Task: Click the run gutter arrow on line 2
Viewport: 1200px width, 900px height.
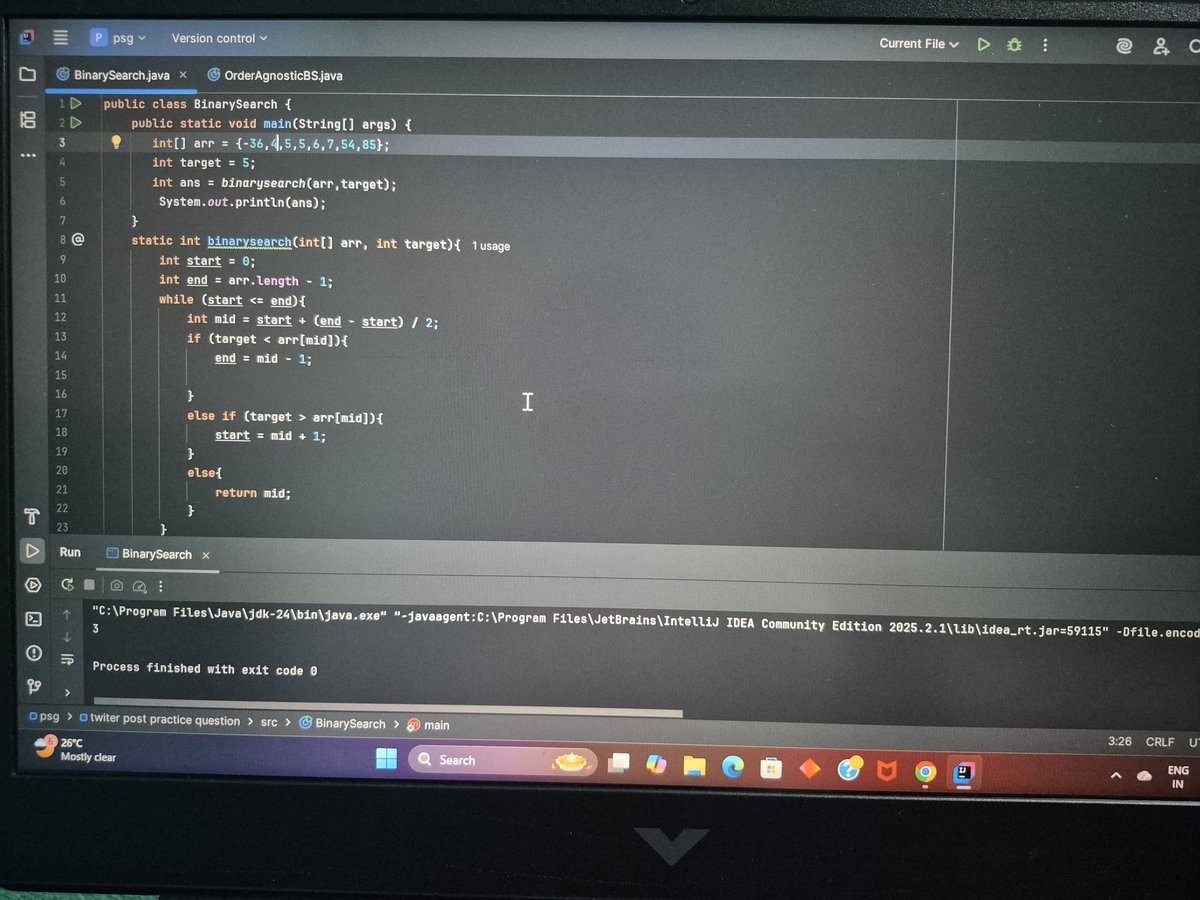Action: pos(76,123)
